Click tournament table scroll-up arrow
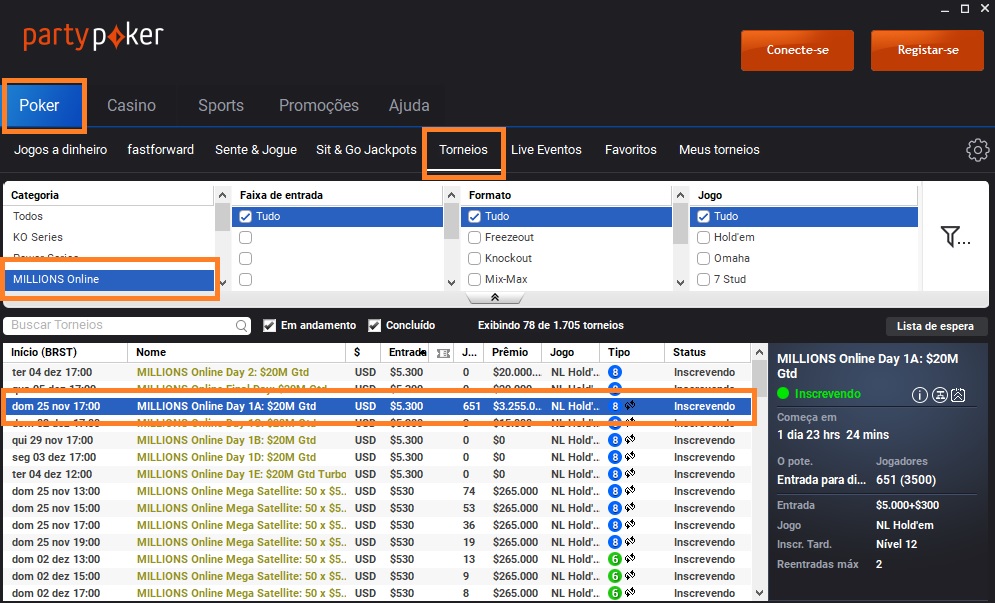This screenshot has width=995, height=603. tap(759, 352)
